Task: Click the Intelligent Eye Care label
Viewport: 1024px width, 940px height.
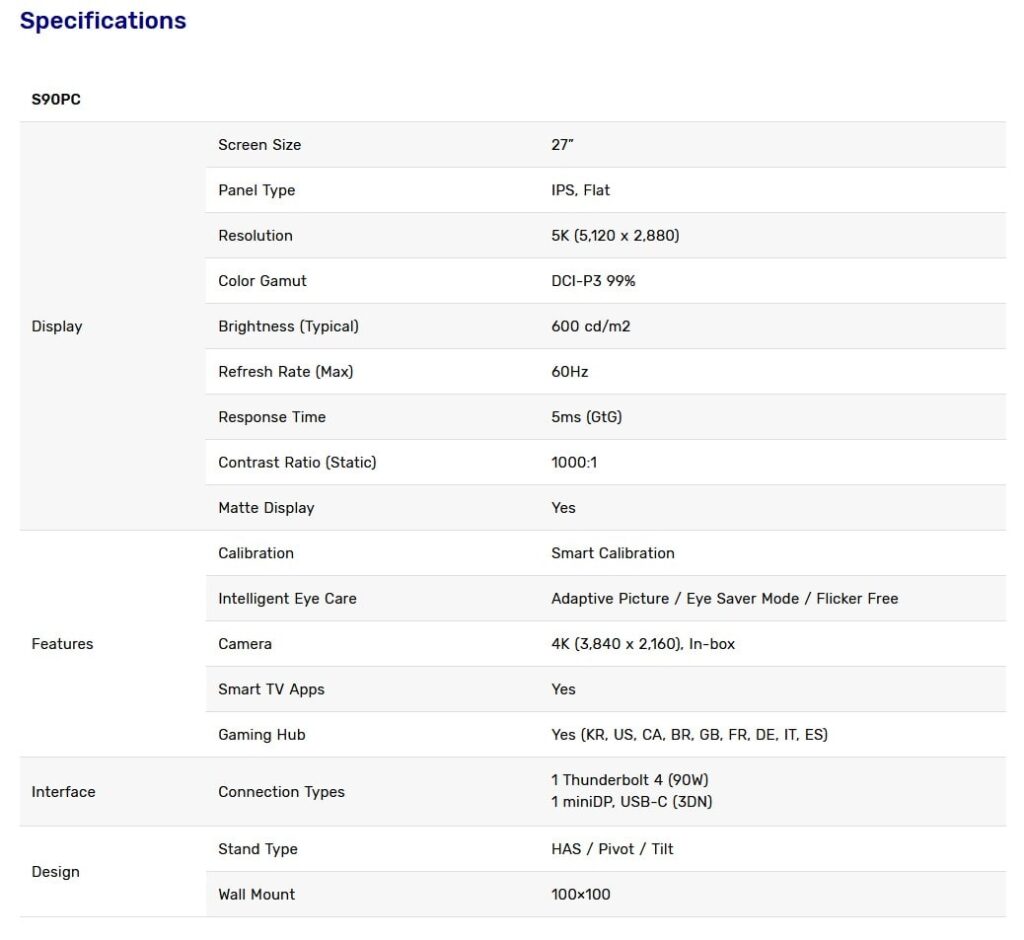Action: (287, 599)
